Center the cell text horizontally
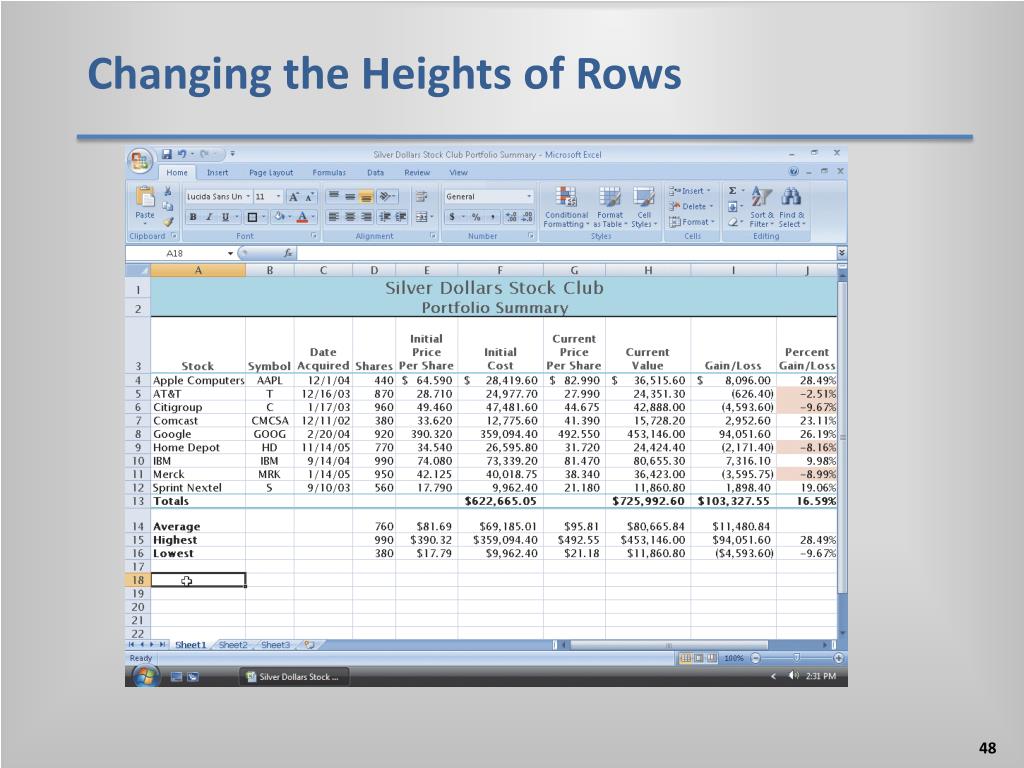Image resolution: width=1024 pixels, height=768 pixels. [350, 217]
